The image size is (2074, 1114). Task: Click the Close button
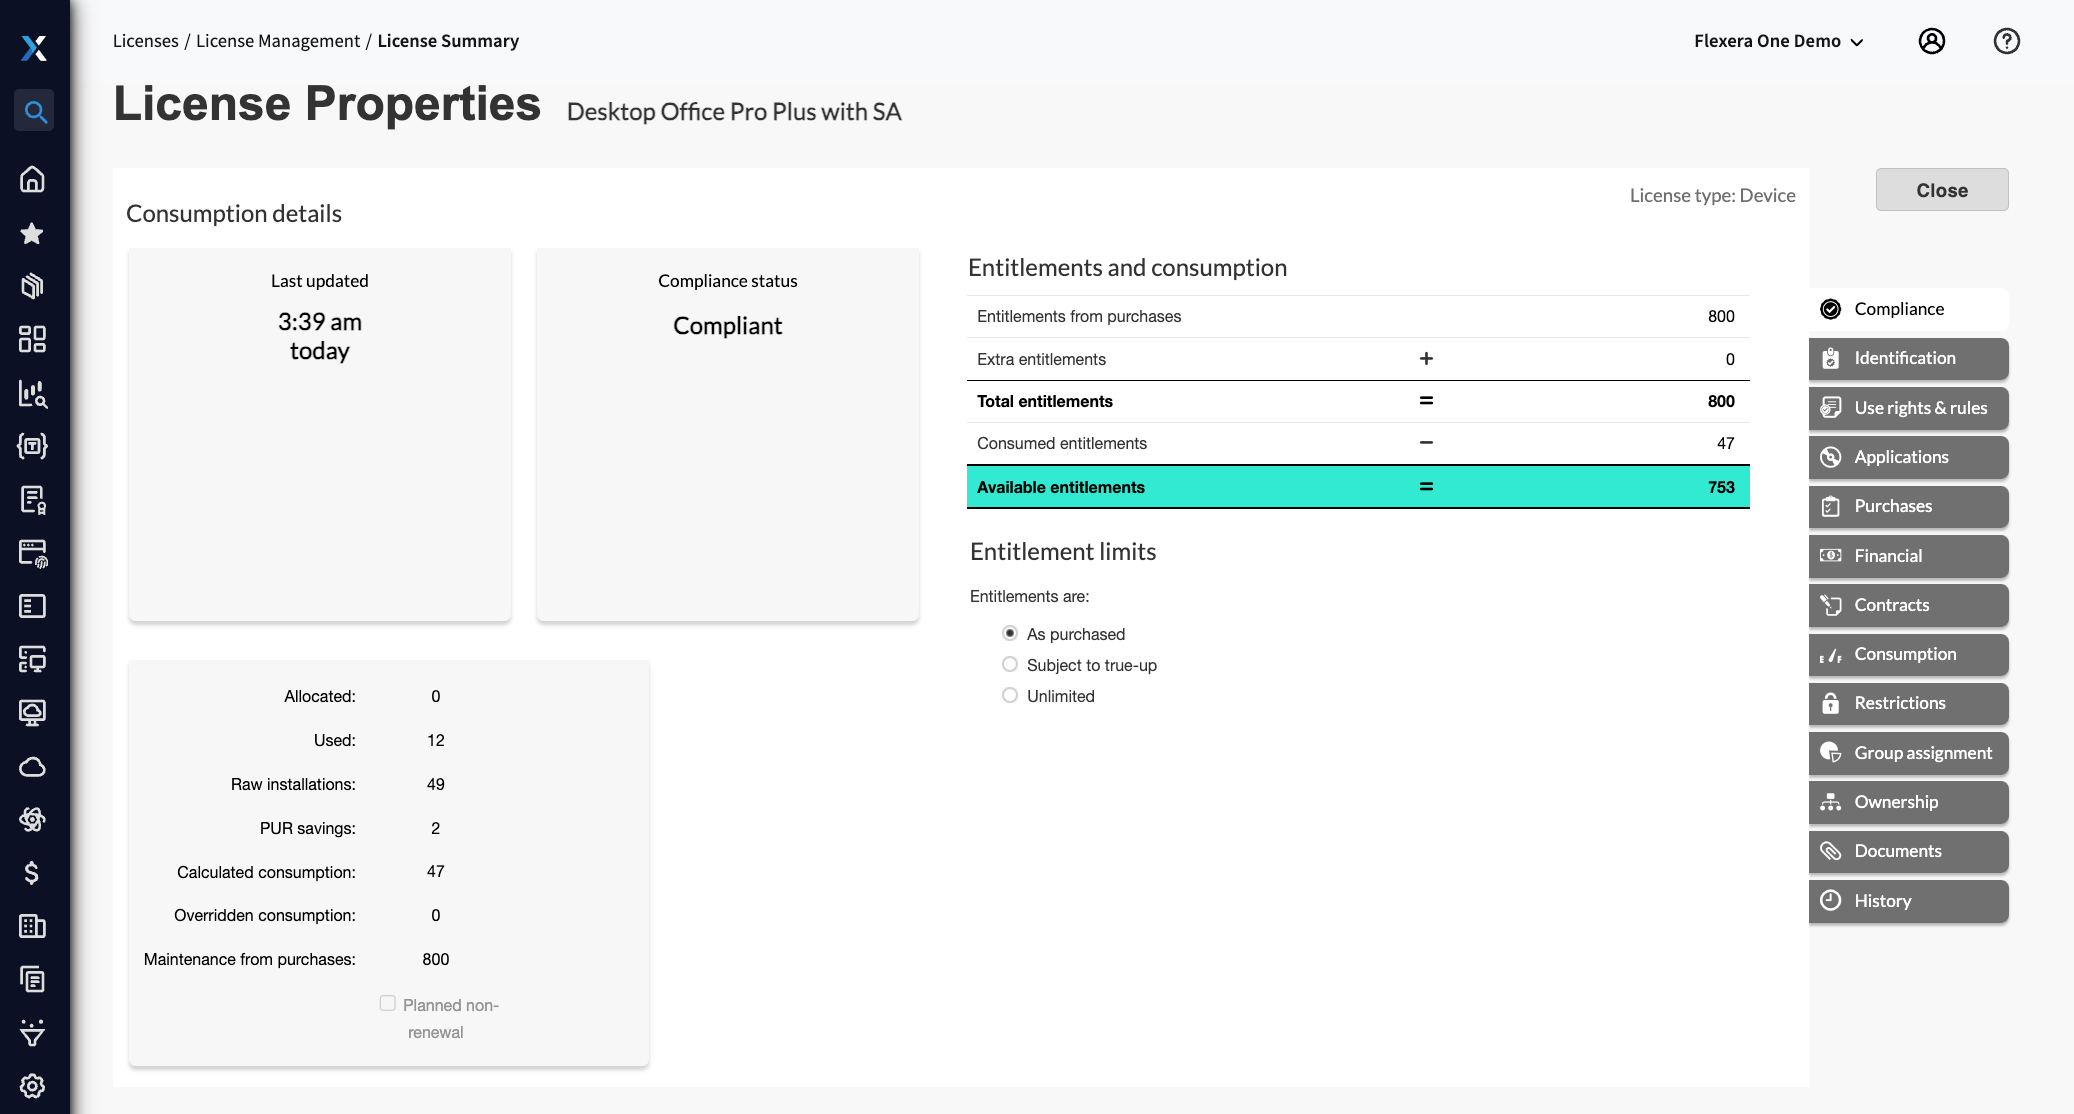(x=1941, y=190)
